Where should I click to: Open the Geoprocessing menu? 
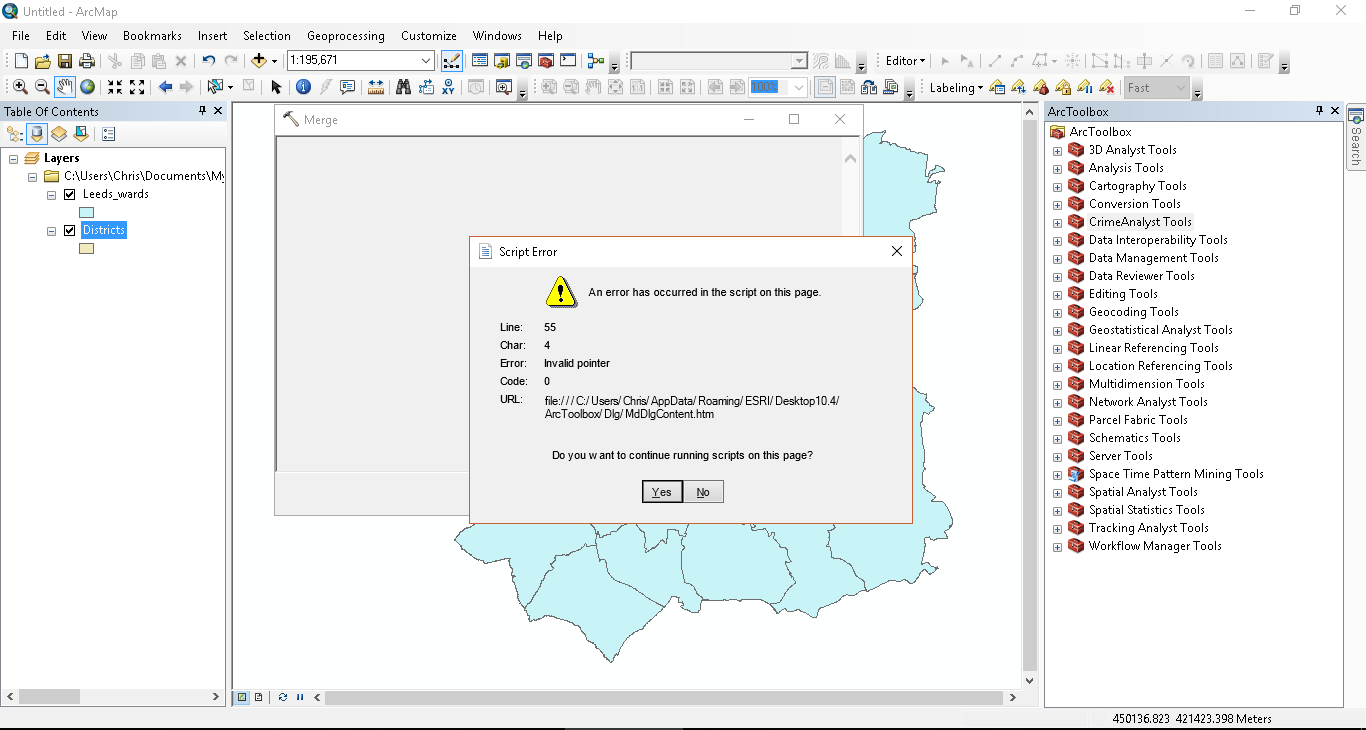point(346,36)
